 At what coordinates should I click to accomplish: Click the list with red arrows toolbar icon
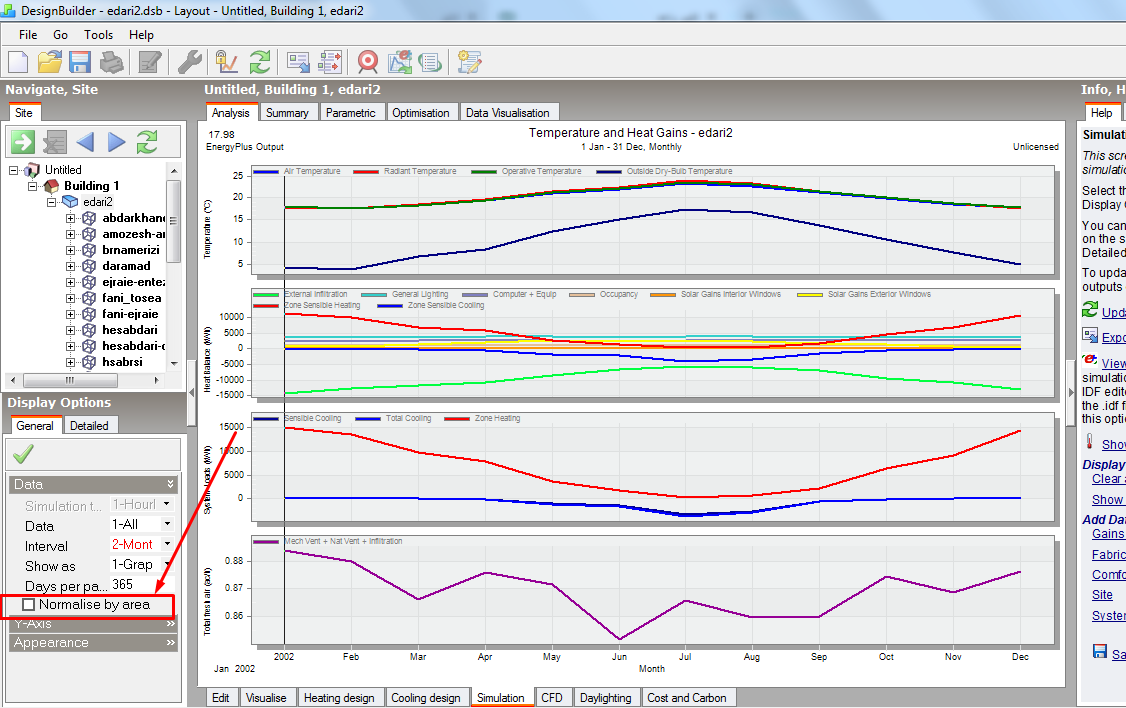tap(330, 62)
